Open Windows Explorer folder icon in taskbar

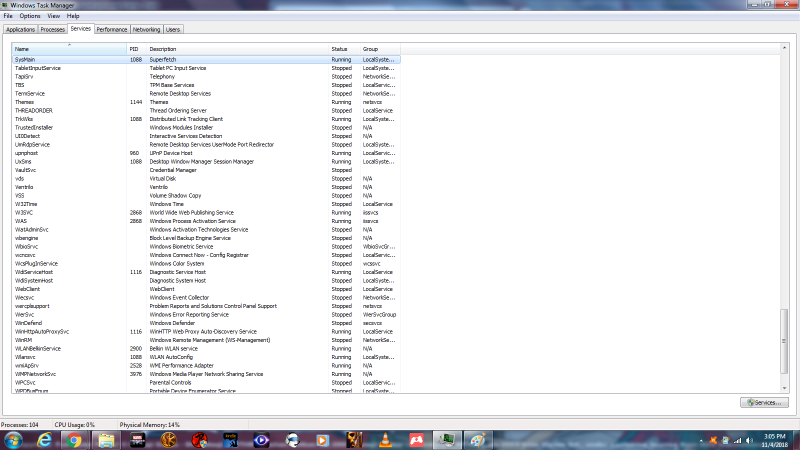click(x=106, y=440)
